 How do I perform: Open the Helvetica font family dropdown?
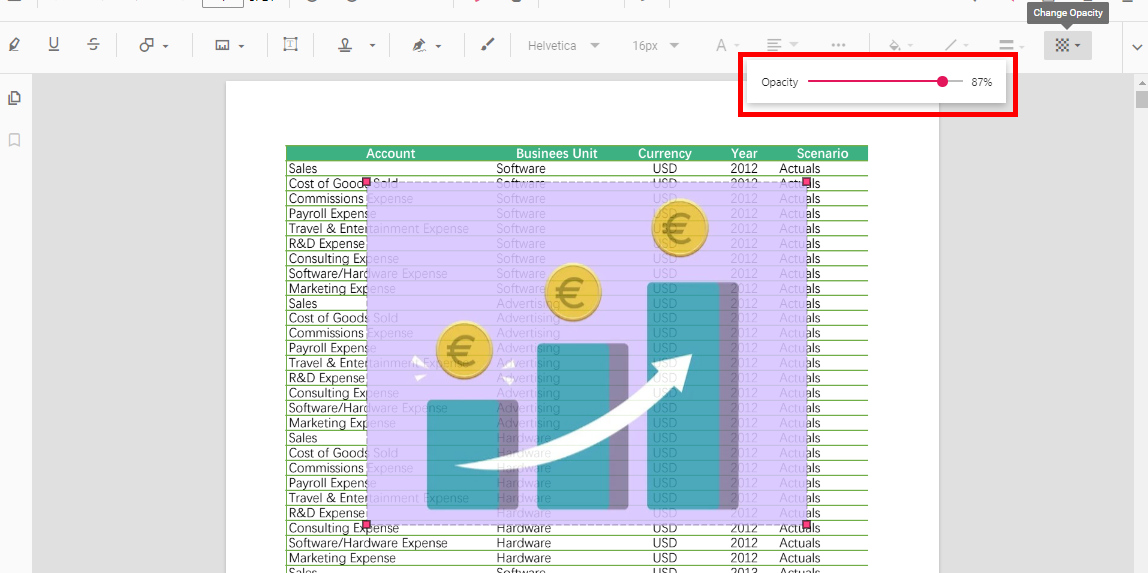(x=563, y=45)
